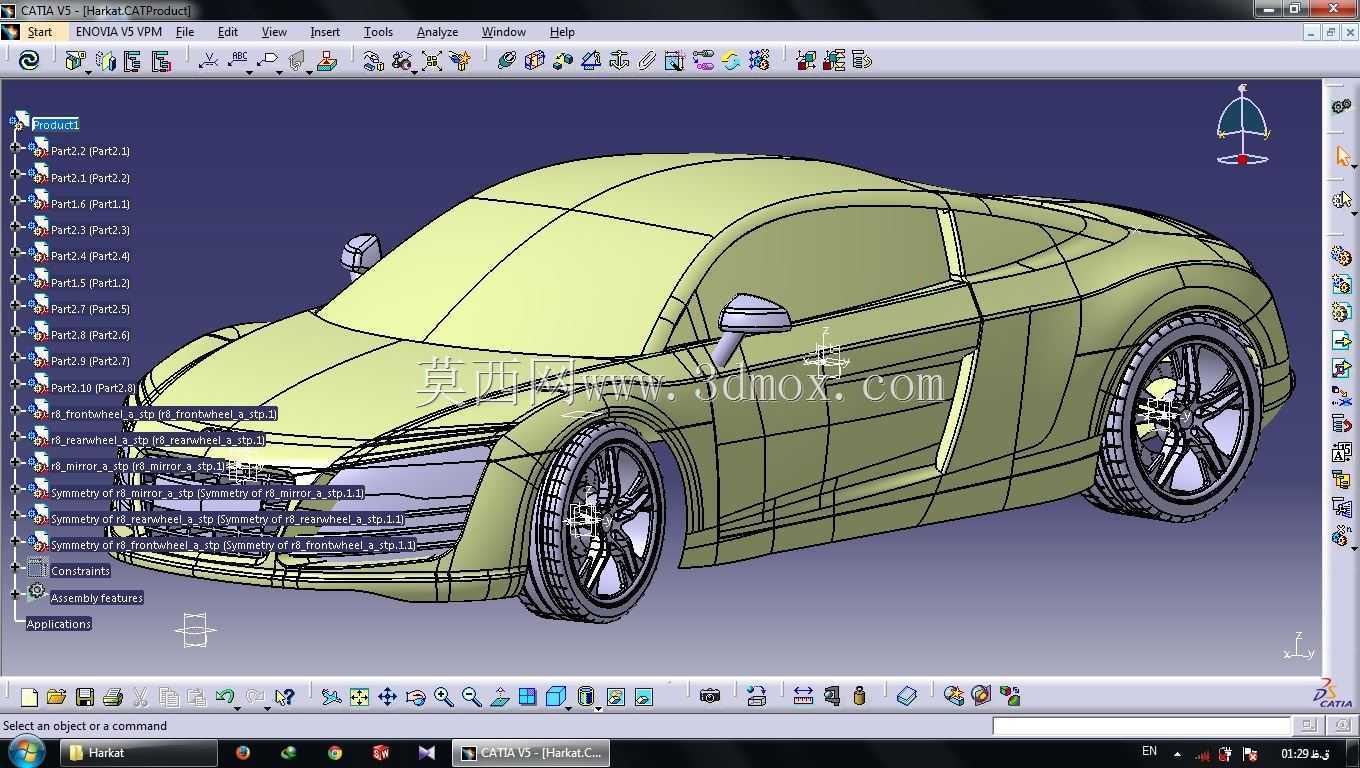Expand the r8_frontwheel_a_stp tree node
The height and width of the screenshot is (768, 1360).
point(15,410)
